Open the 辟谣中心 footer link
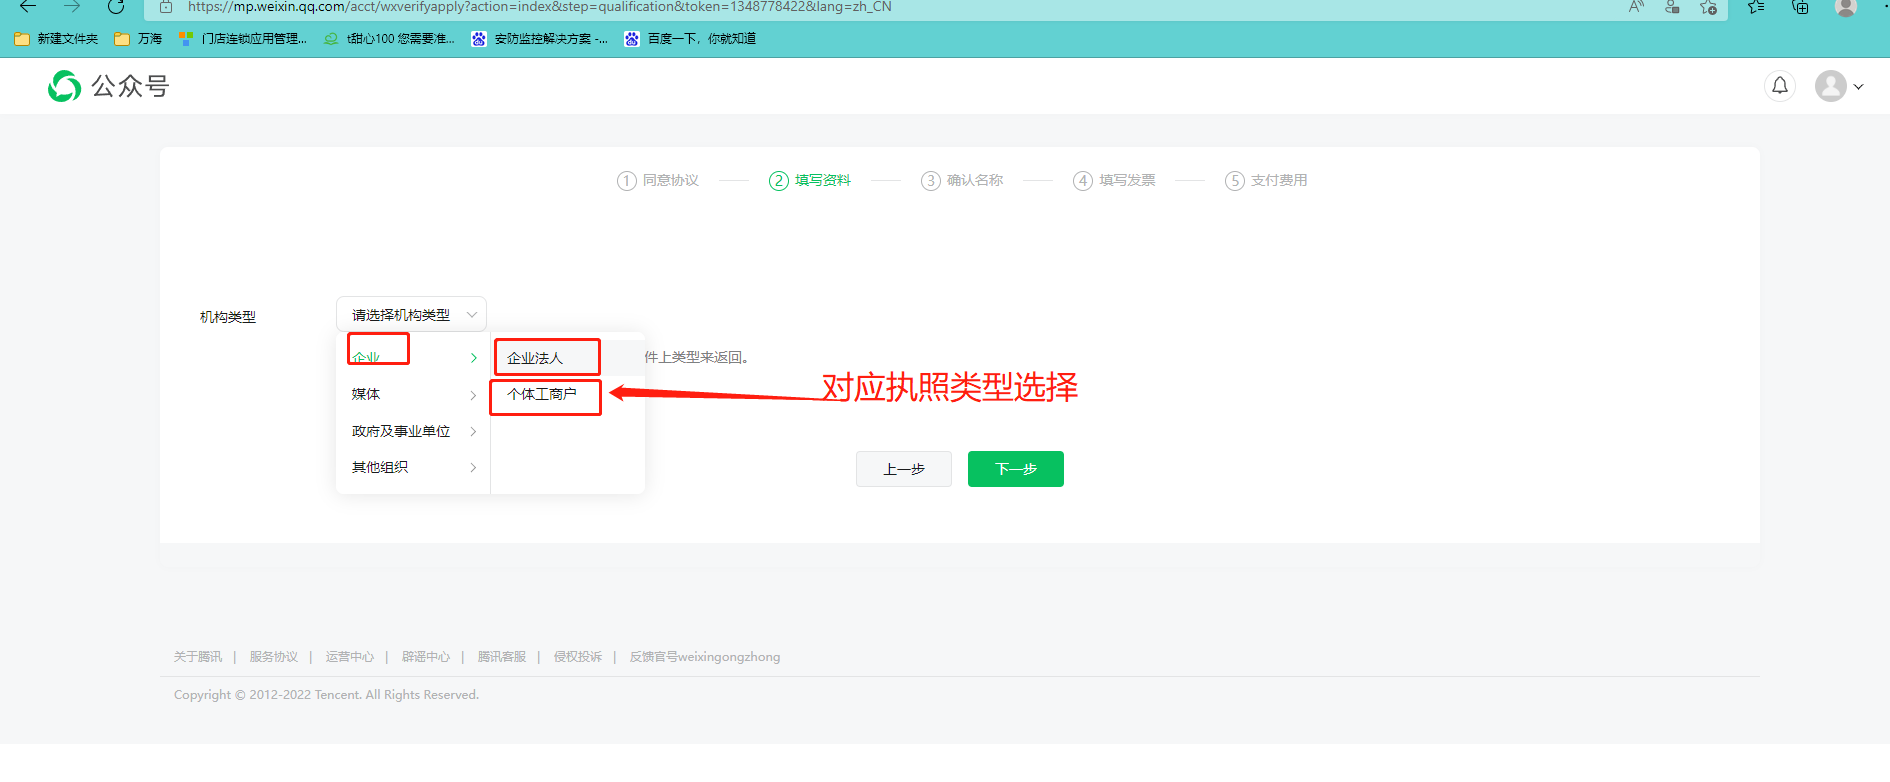 (426, 657)
